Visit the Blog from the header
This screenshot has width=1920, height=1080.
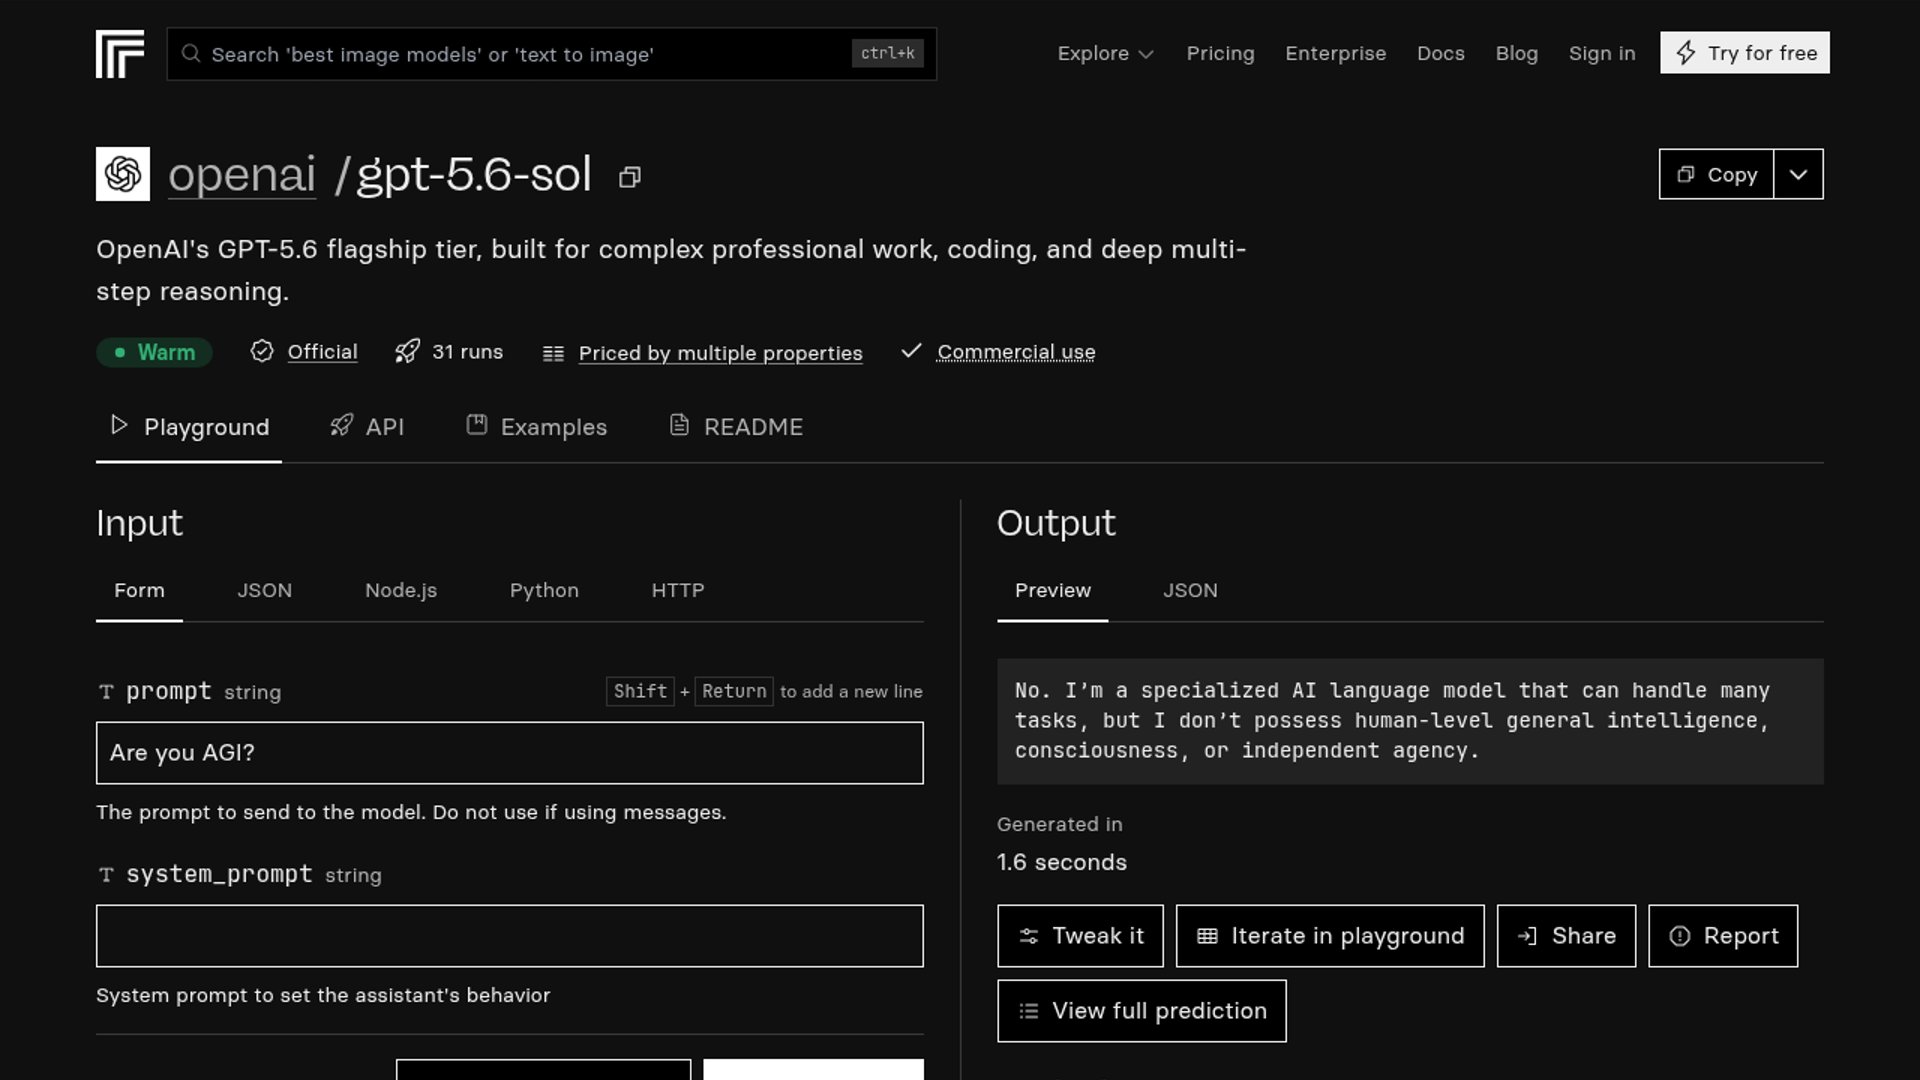(1516, 53)
